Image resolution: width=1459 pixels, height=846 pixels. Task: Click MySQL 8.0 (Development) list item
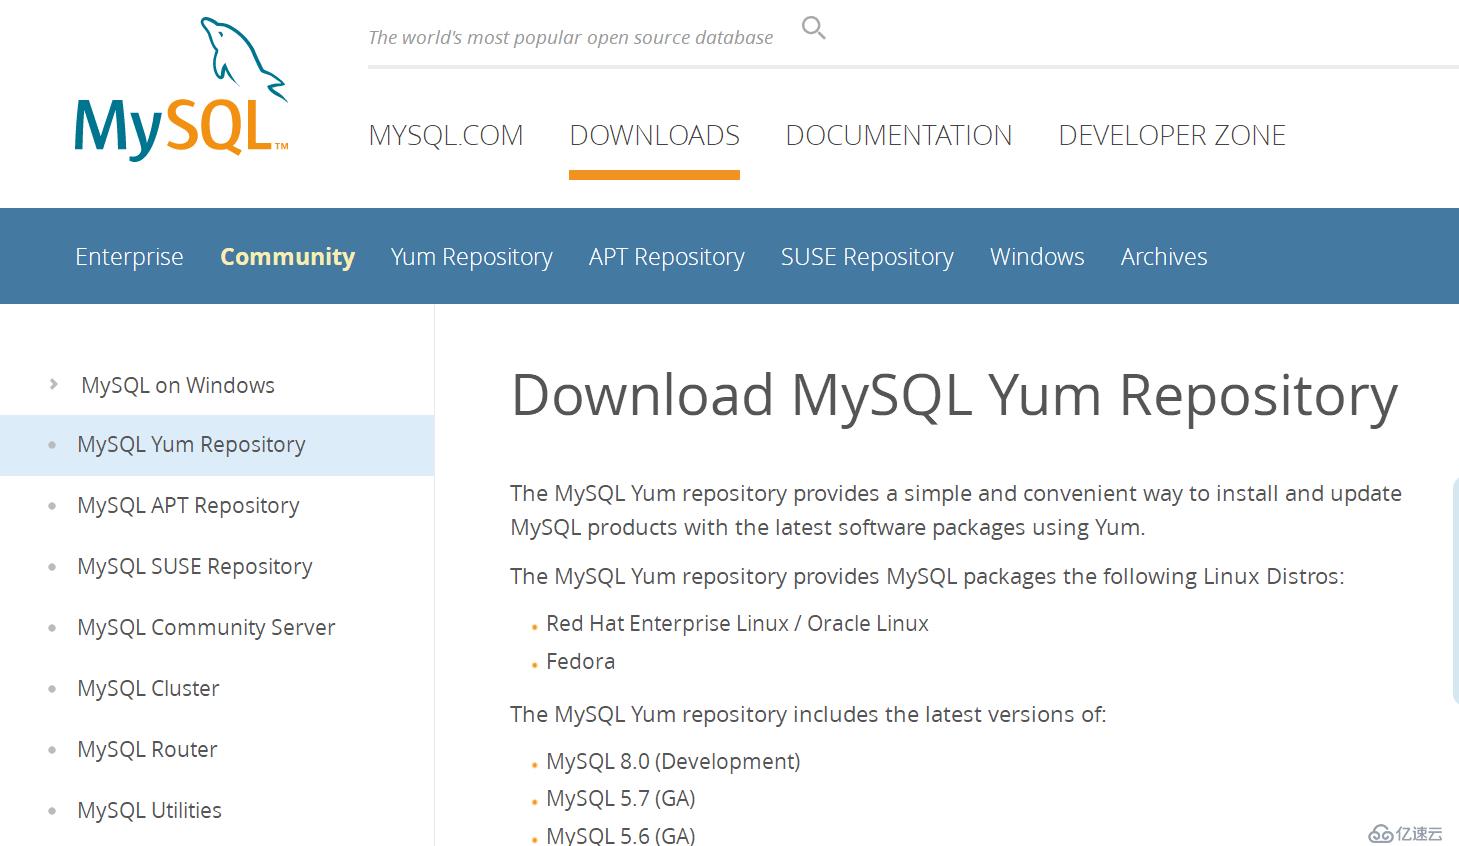tap(673, 761)
